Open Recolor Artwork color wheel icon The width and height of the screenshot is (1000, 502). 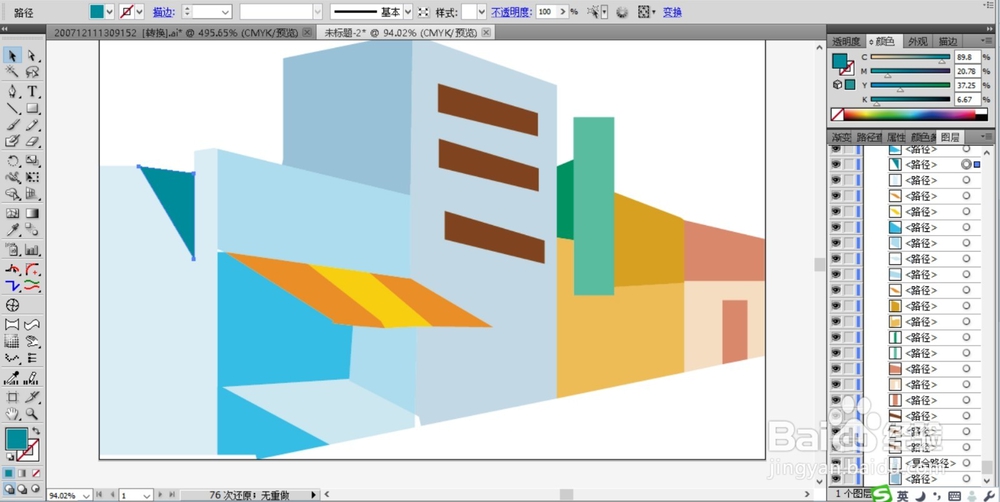622,12
